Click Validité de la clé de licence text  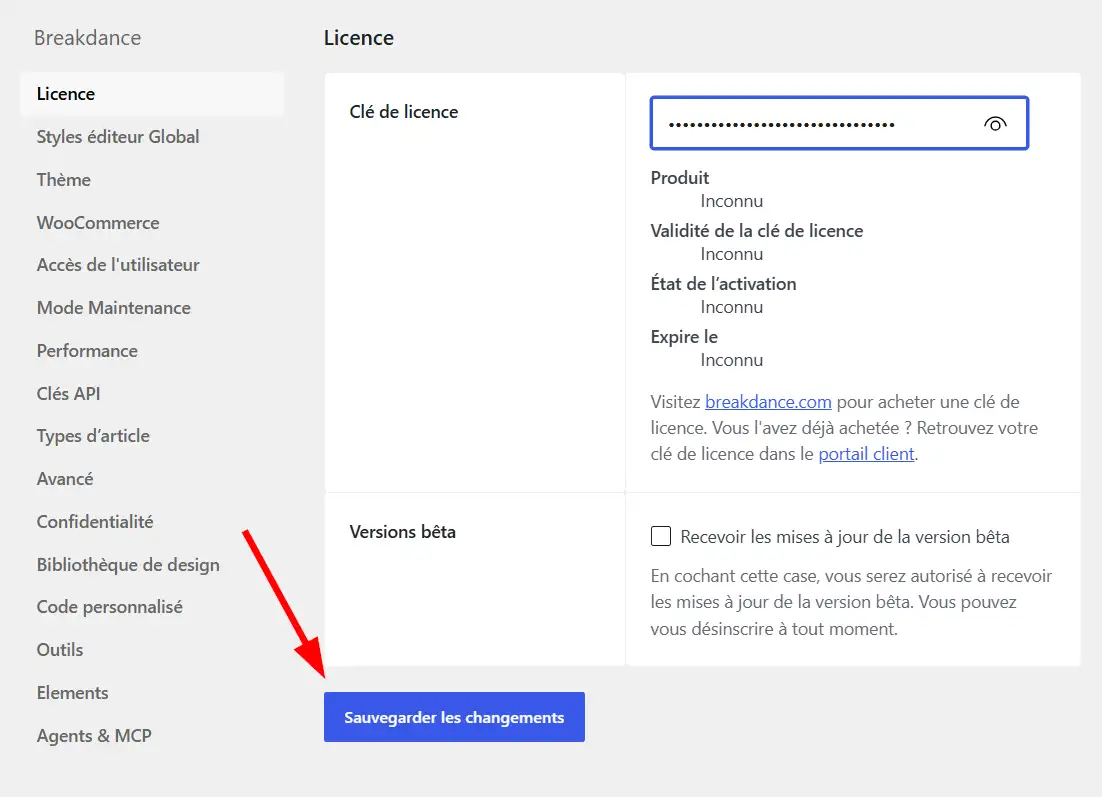click(757, 231)
